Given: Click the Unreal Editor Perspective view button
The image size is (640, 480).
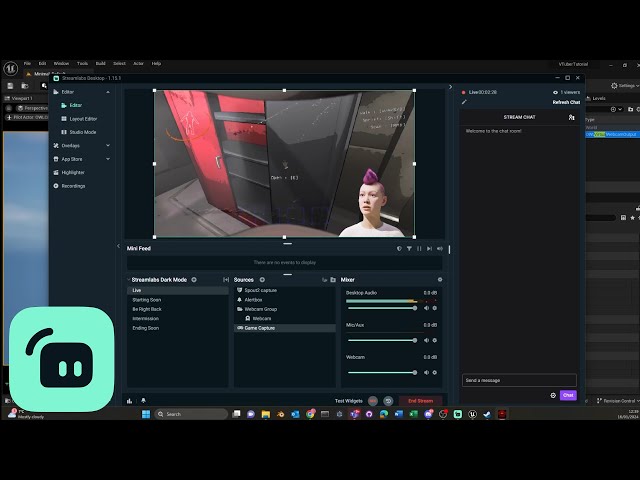Looking at the screenshot, I should click(32, 108).
